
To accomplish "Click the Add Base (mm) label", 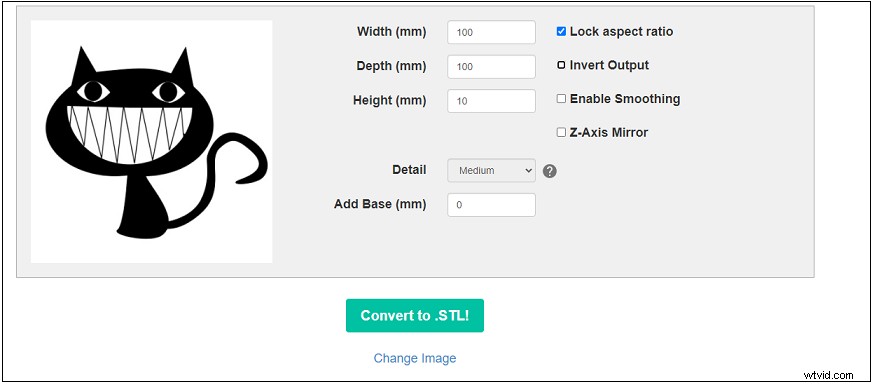I will click(x=380, y=204).
